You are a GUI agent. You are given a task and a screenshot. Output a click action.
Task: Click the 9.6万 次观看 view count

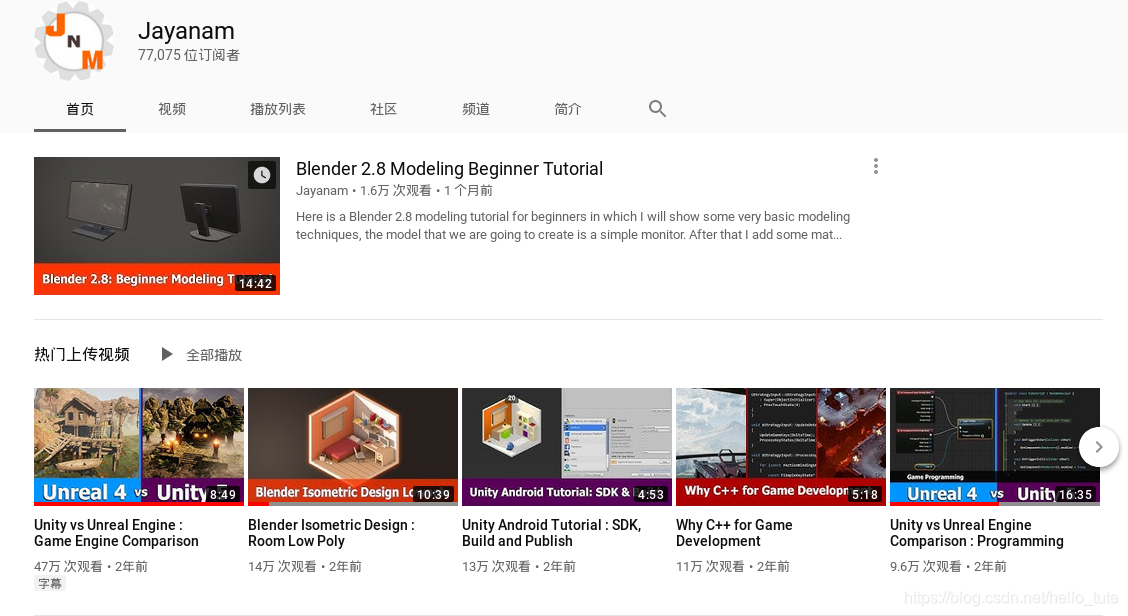click(x=928, y=566)
